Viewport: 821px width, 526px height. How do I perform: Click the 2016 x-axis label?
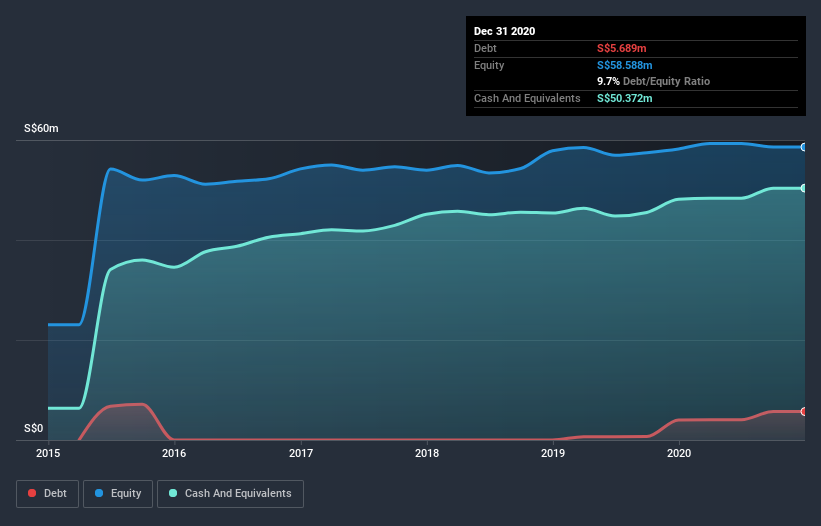click(x=174, y=453)
